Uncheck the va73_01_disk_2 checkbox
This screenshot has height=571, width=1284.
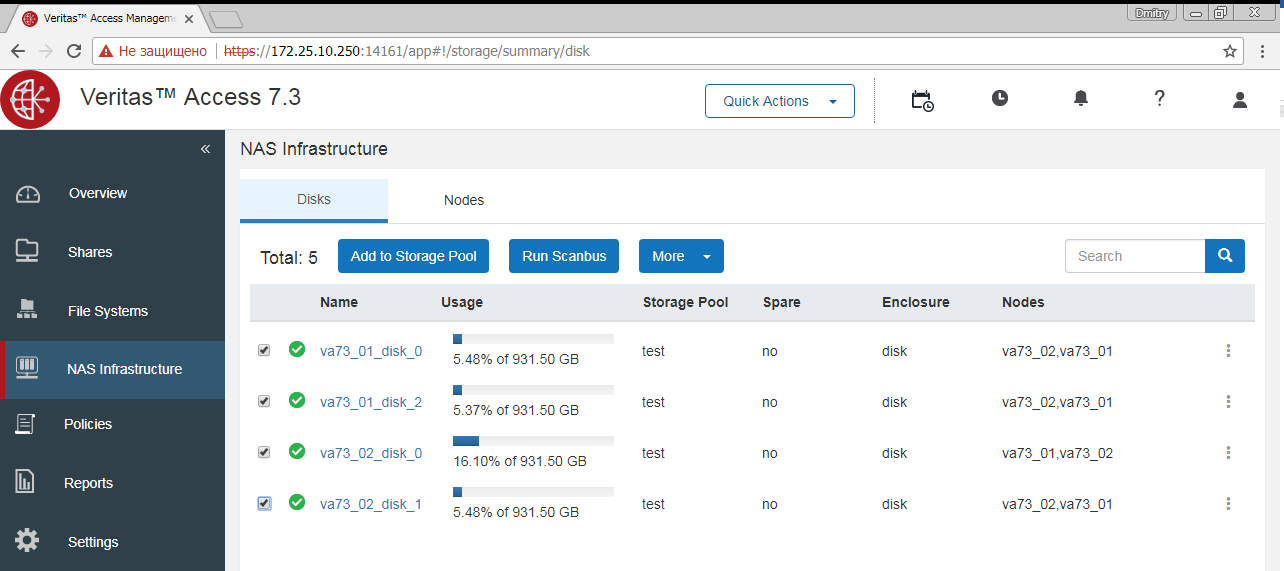(264, 401)
